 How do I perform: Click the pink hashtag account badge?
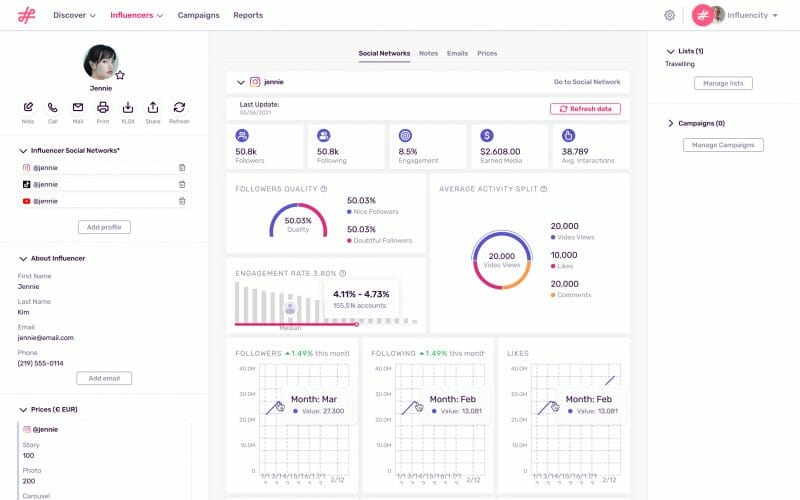(702, 15)
